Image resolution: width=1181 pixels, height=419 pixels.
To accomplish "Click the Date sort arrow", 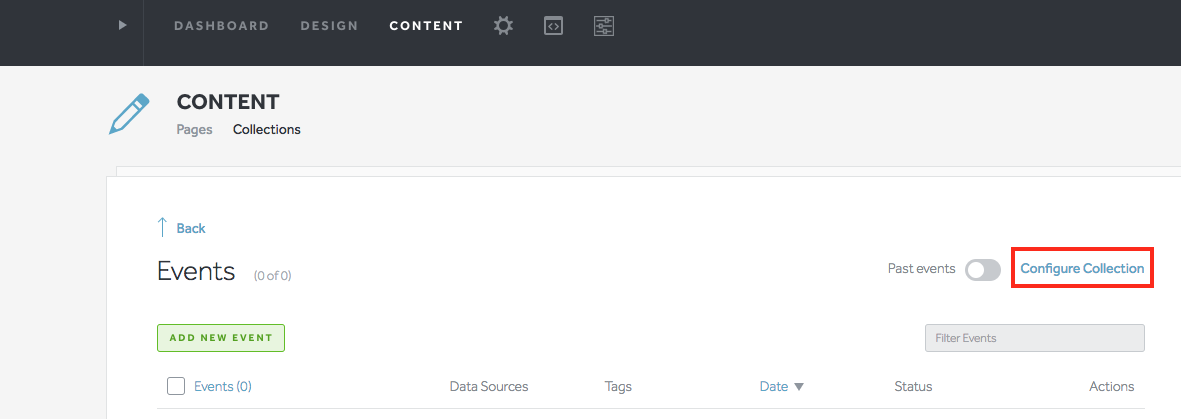I will [x=799, y=387].
